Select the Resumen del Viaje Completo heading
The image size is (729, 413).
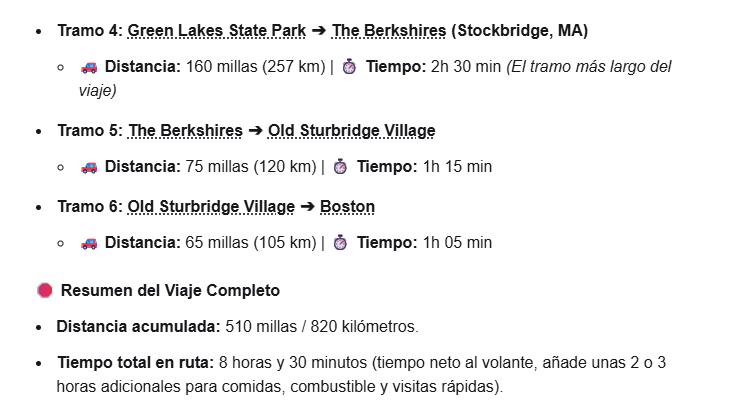[x=170, y=291]
